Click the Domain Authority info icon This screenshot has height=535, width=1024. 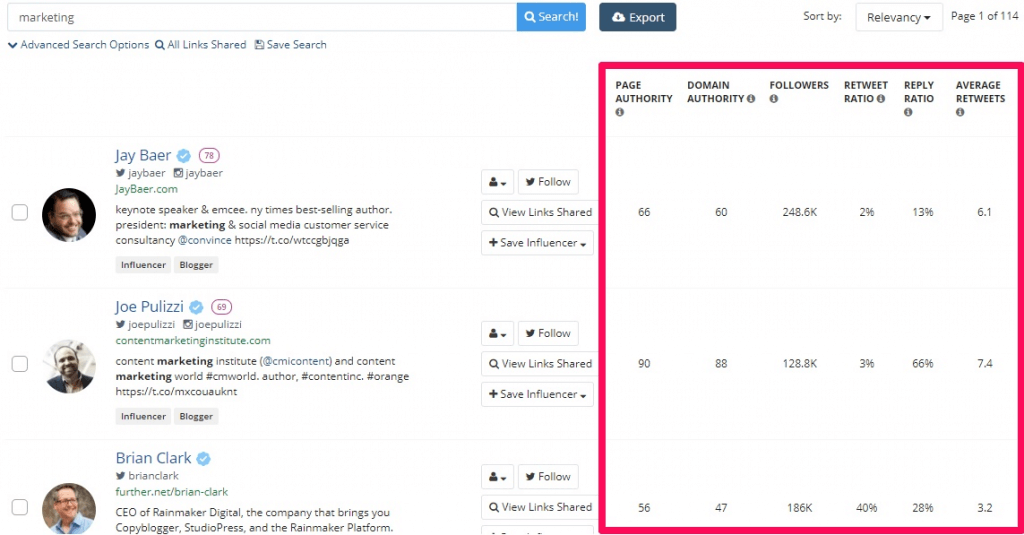click(751, 99)
